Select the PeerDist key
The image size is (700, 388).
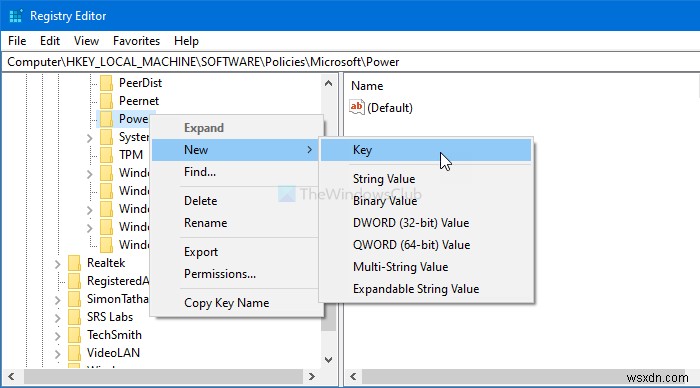tap(140, 83)
